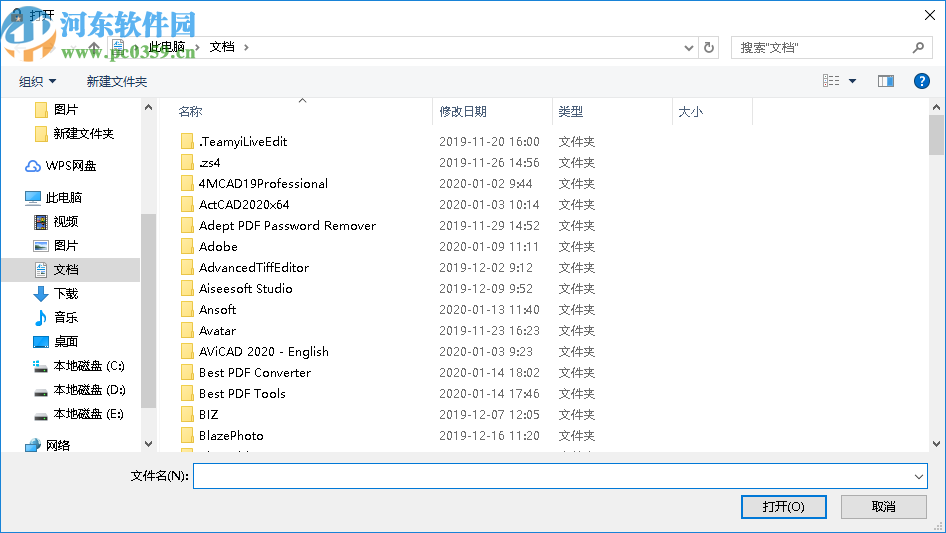Select 新建文件夹 in the navigation pane
Image resolution: width=946 pixels, height=533 pixels.
[83, 134]
